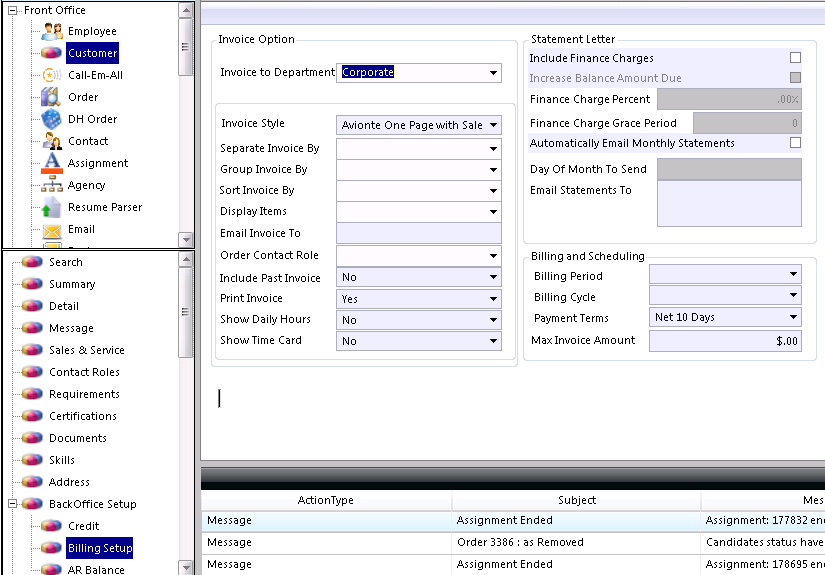Click the Contact people icon
The height and width of the screenshot is (575, 825).
(x=52, y=141)
